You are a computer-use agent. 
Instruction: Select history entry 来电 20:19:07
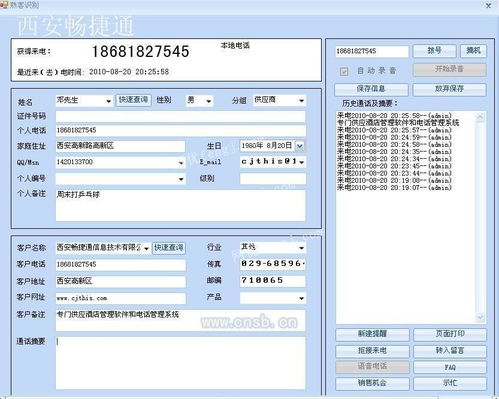tap(394, 187)
